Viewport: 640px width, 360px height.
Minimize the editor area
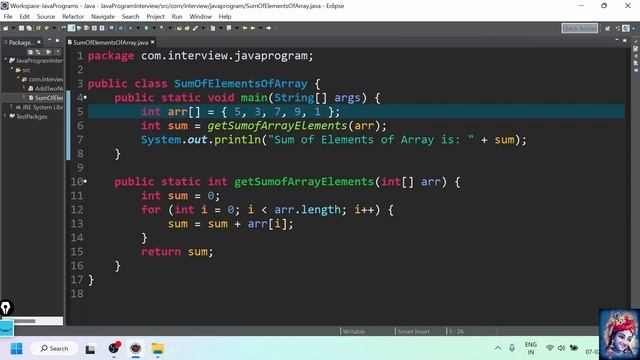click(617, 40)
